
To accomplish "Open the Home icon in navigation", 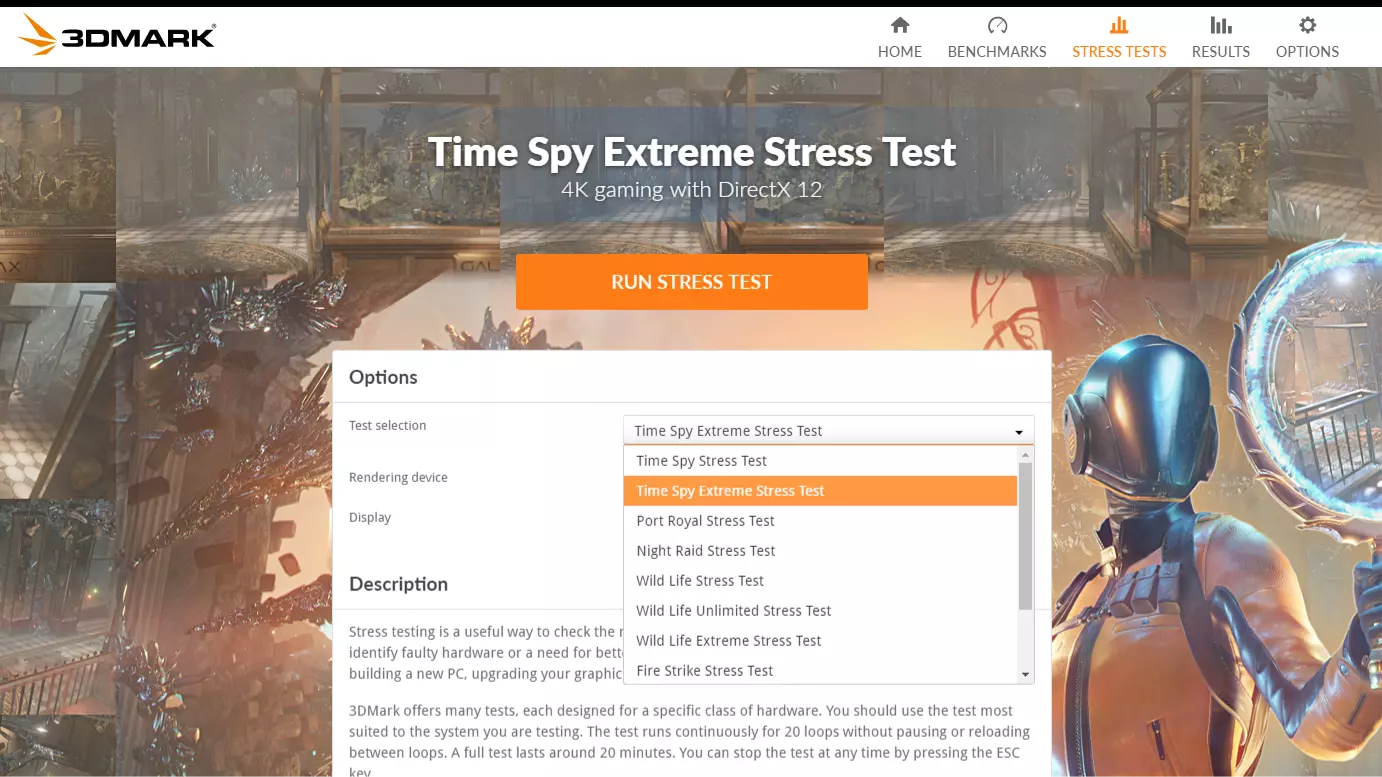I will 900,25.
